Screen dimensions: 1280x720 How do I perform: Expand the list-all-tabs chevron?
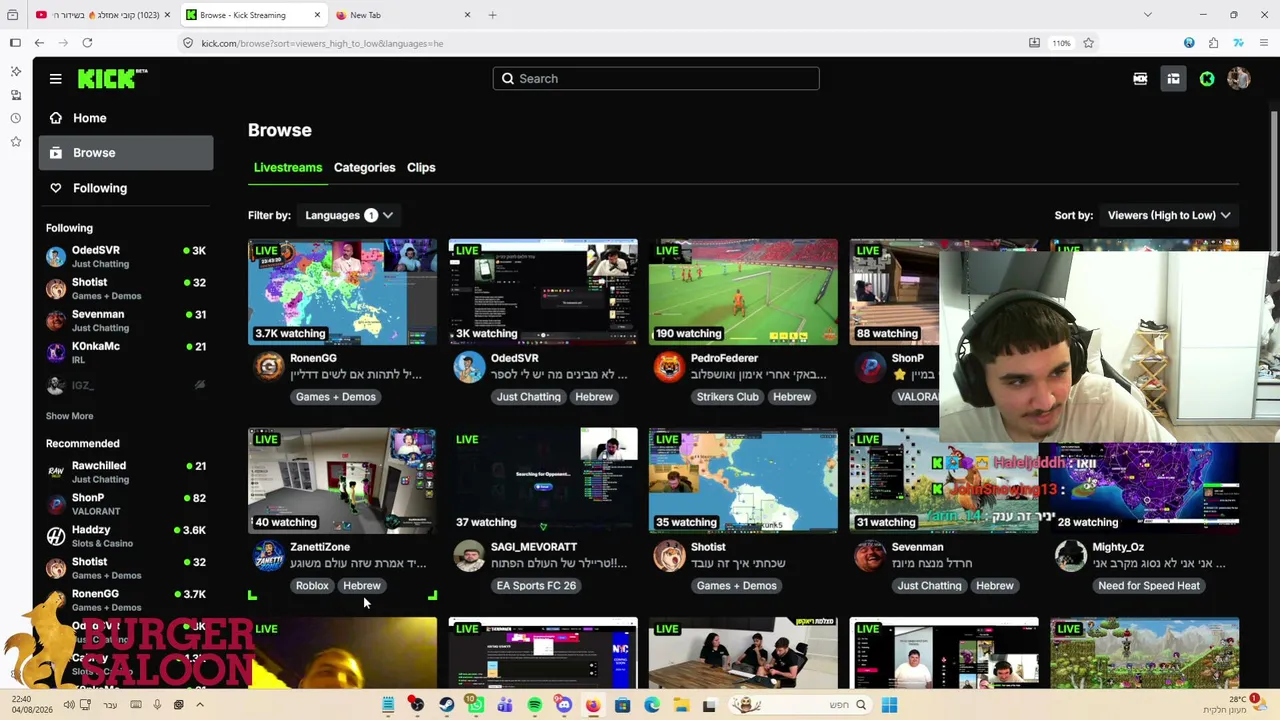1147,15
